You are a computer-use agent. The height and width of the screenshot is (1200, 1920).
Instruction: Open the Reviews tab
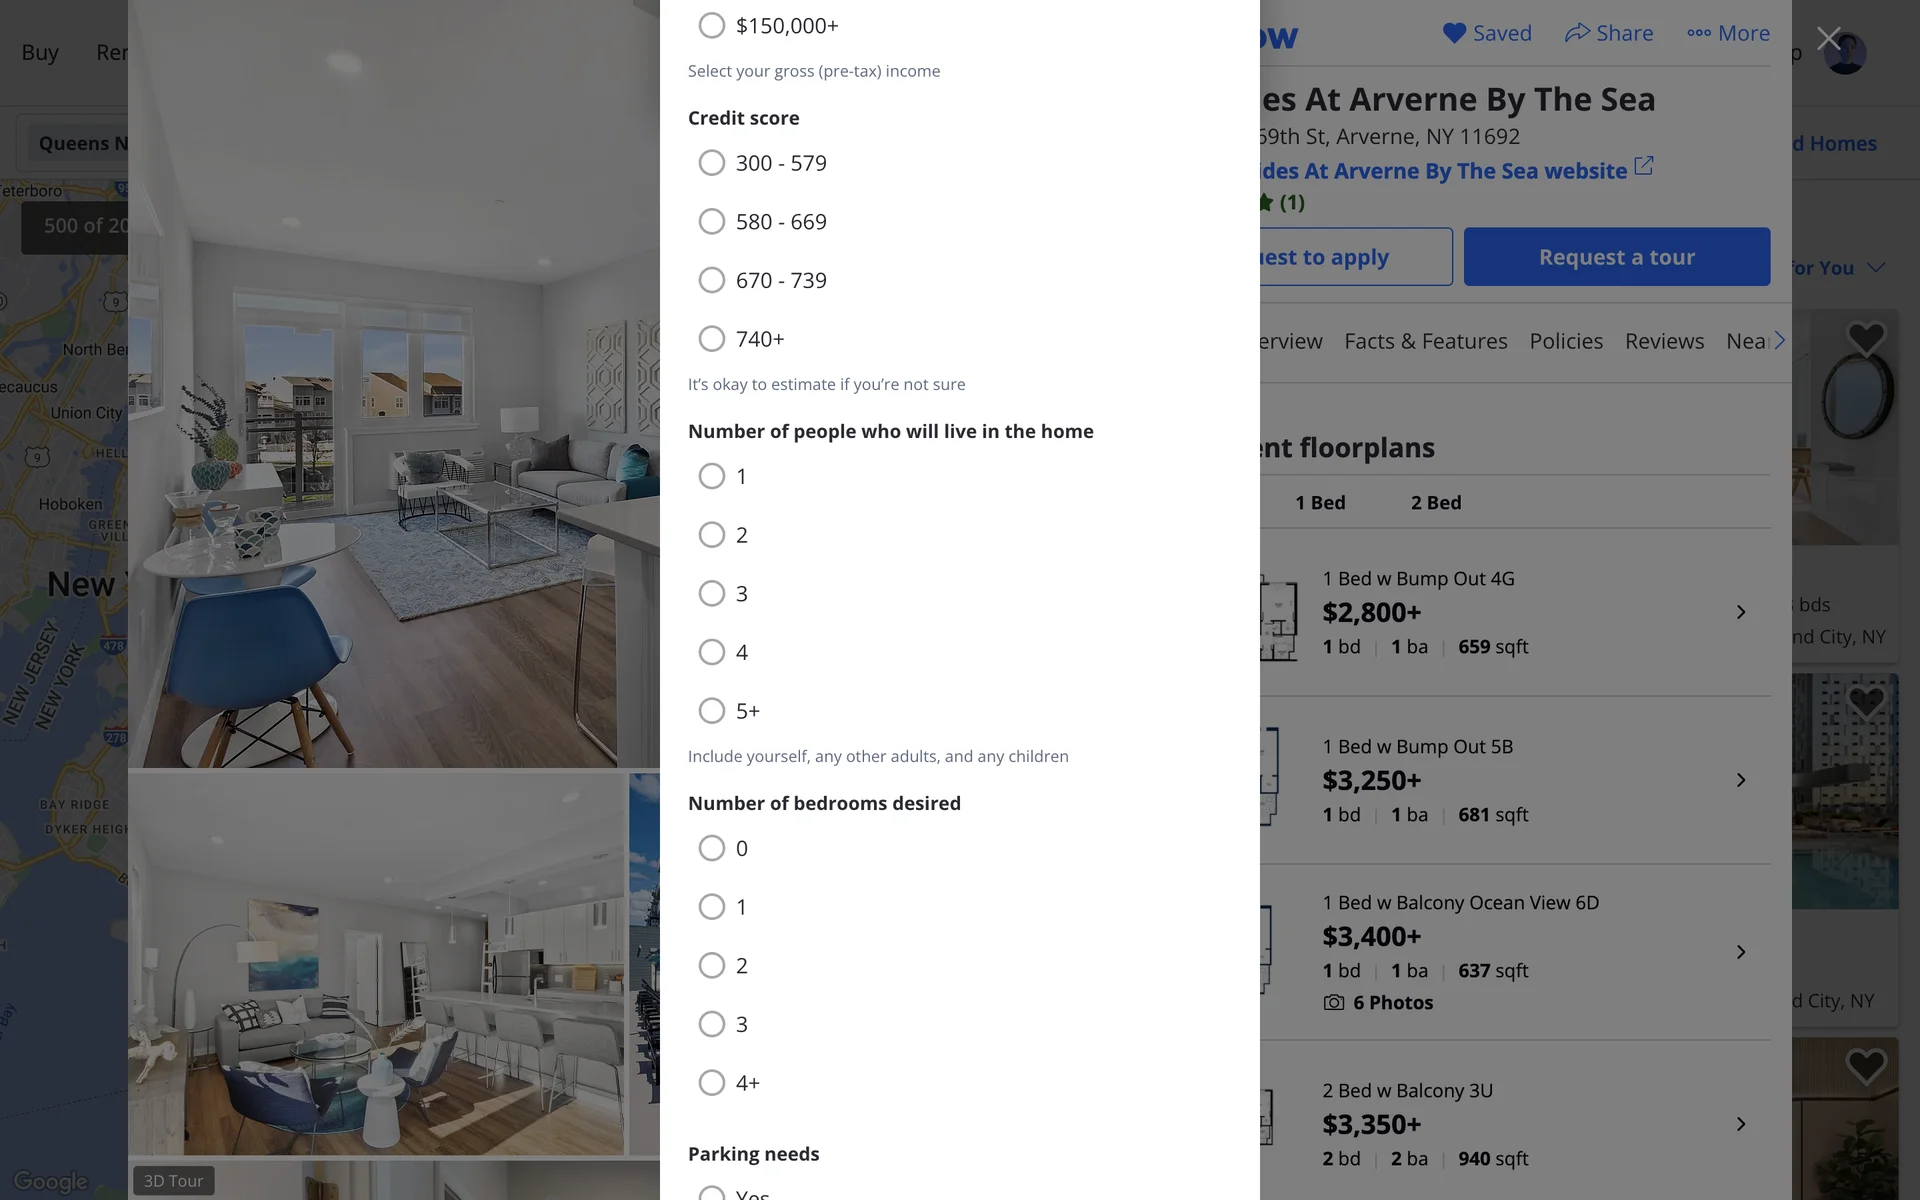1664,341
